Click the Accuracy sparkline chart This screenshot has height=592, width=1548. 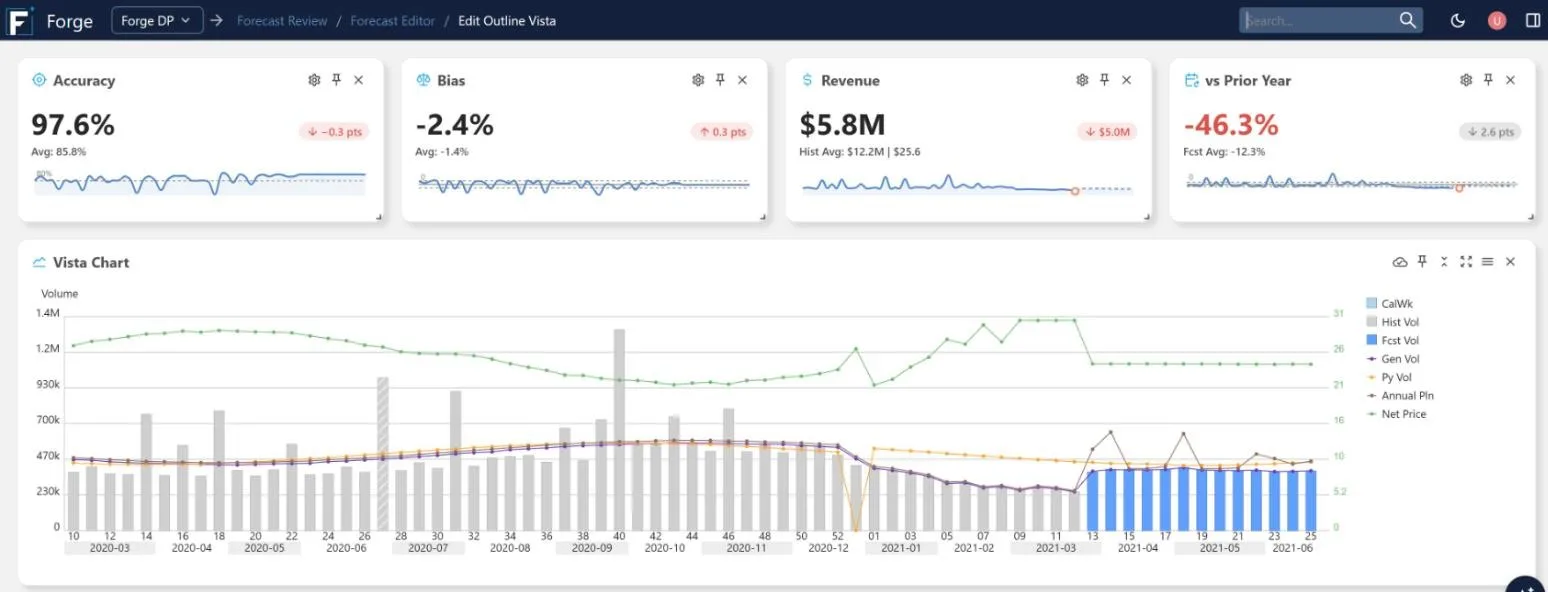pos(200,181)
